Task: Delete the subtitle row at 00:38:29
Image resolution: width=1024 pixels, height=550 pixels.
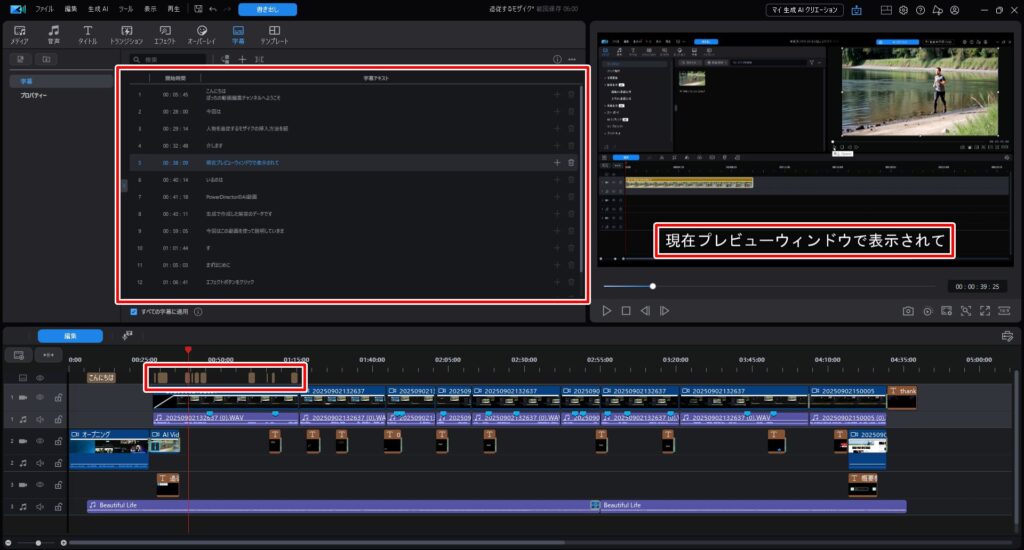Action: click(x=571, y=162)
